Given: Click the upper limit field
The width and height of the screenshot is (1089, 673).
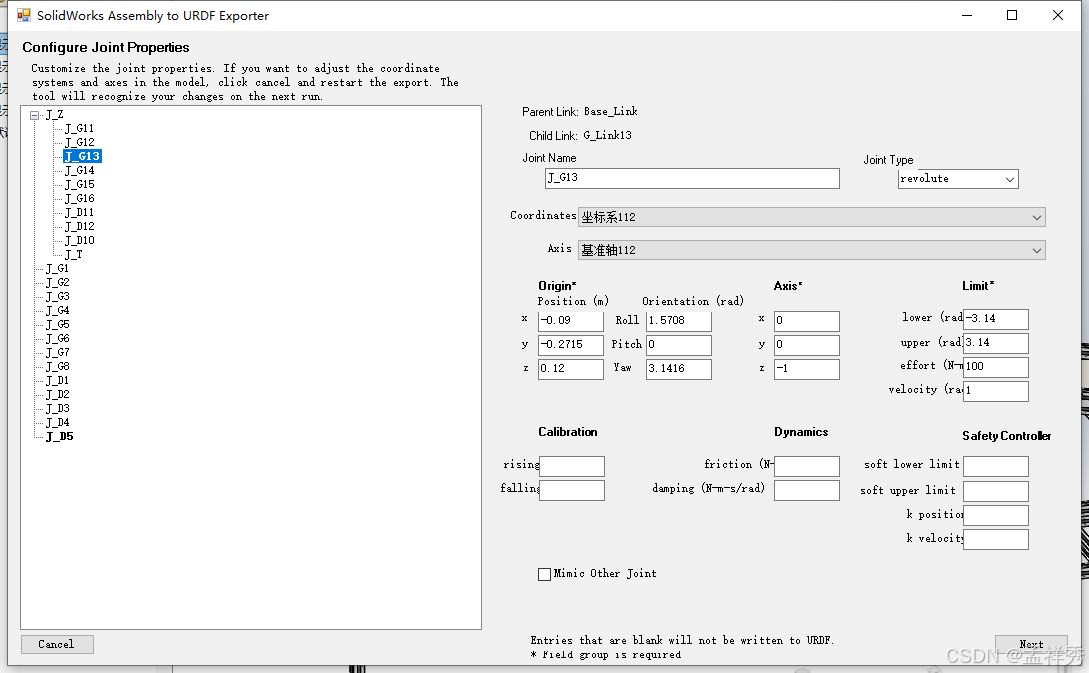Looking at the screenshot, I should (995, 343).
